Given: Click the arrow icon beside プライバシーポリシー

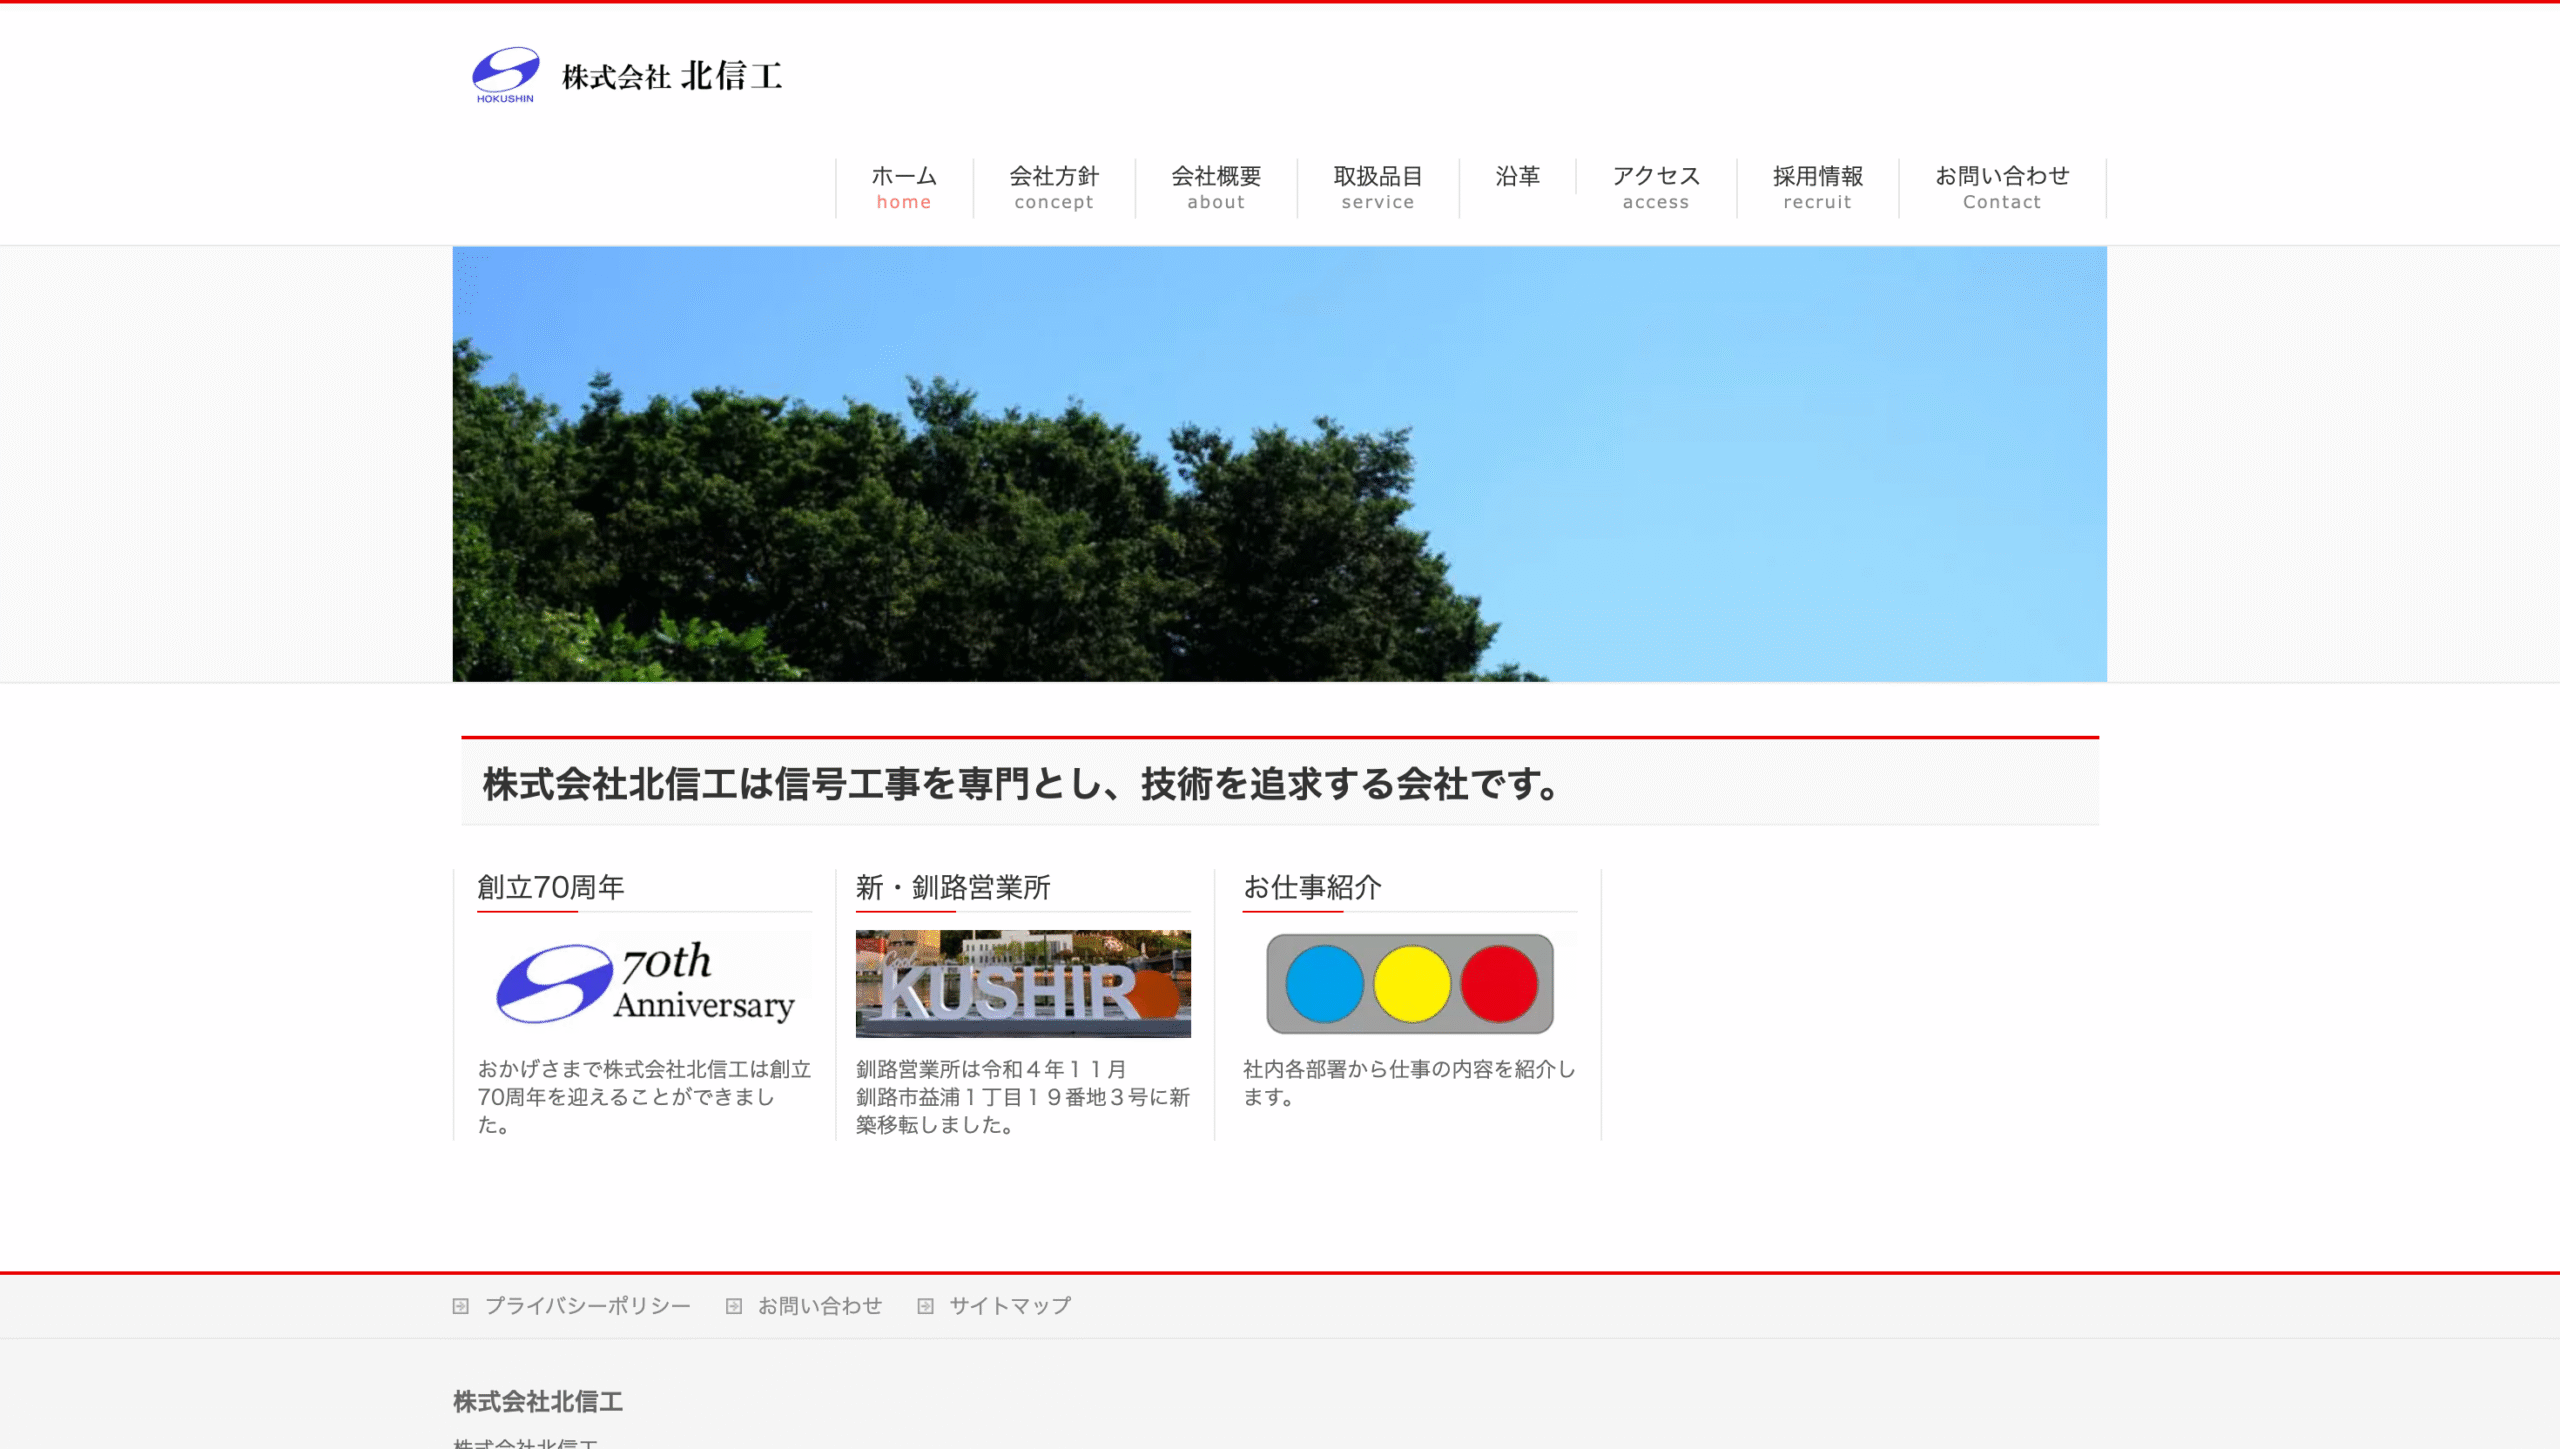Looking at the screenshot, I should 461,1304.
